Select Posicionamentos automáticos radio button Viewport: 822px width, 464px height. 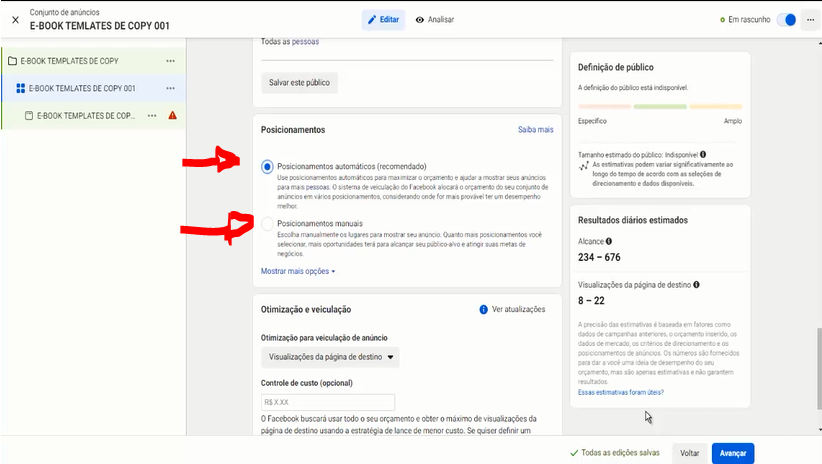[267, 167]
